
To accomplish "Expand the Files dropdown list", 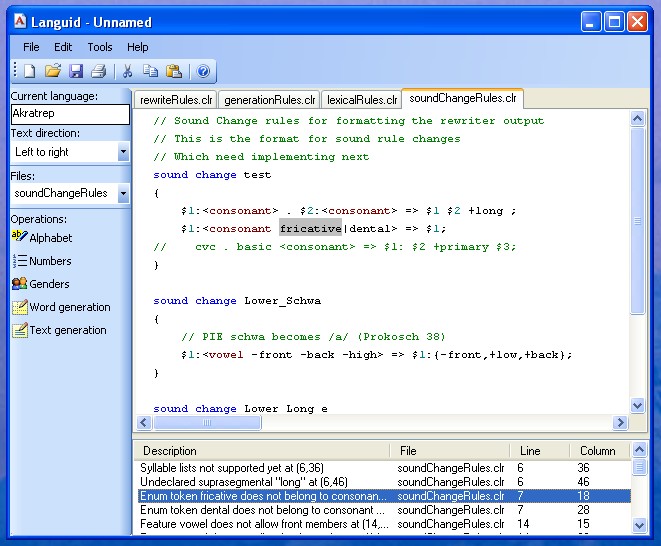I will tap(123, 193).
